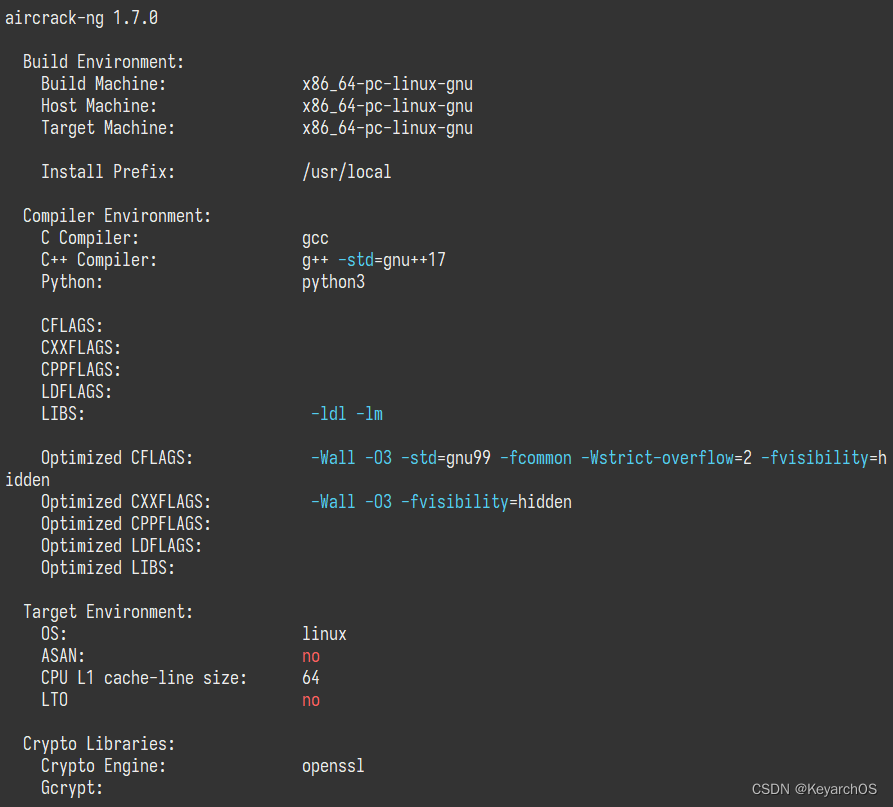Select the python3 interpreter value
The height and width of the screenshot is (807, 893).
tap(333, 281)
